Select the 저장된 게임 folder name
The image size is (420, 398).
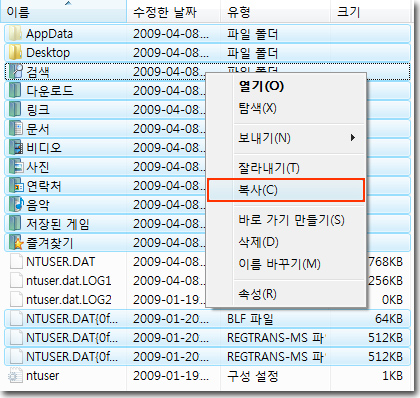(x=58, y=224)
